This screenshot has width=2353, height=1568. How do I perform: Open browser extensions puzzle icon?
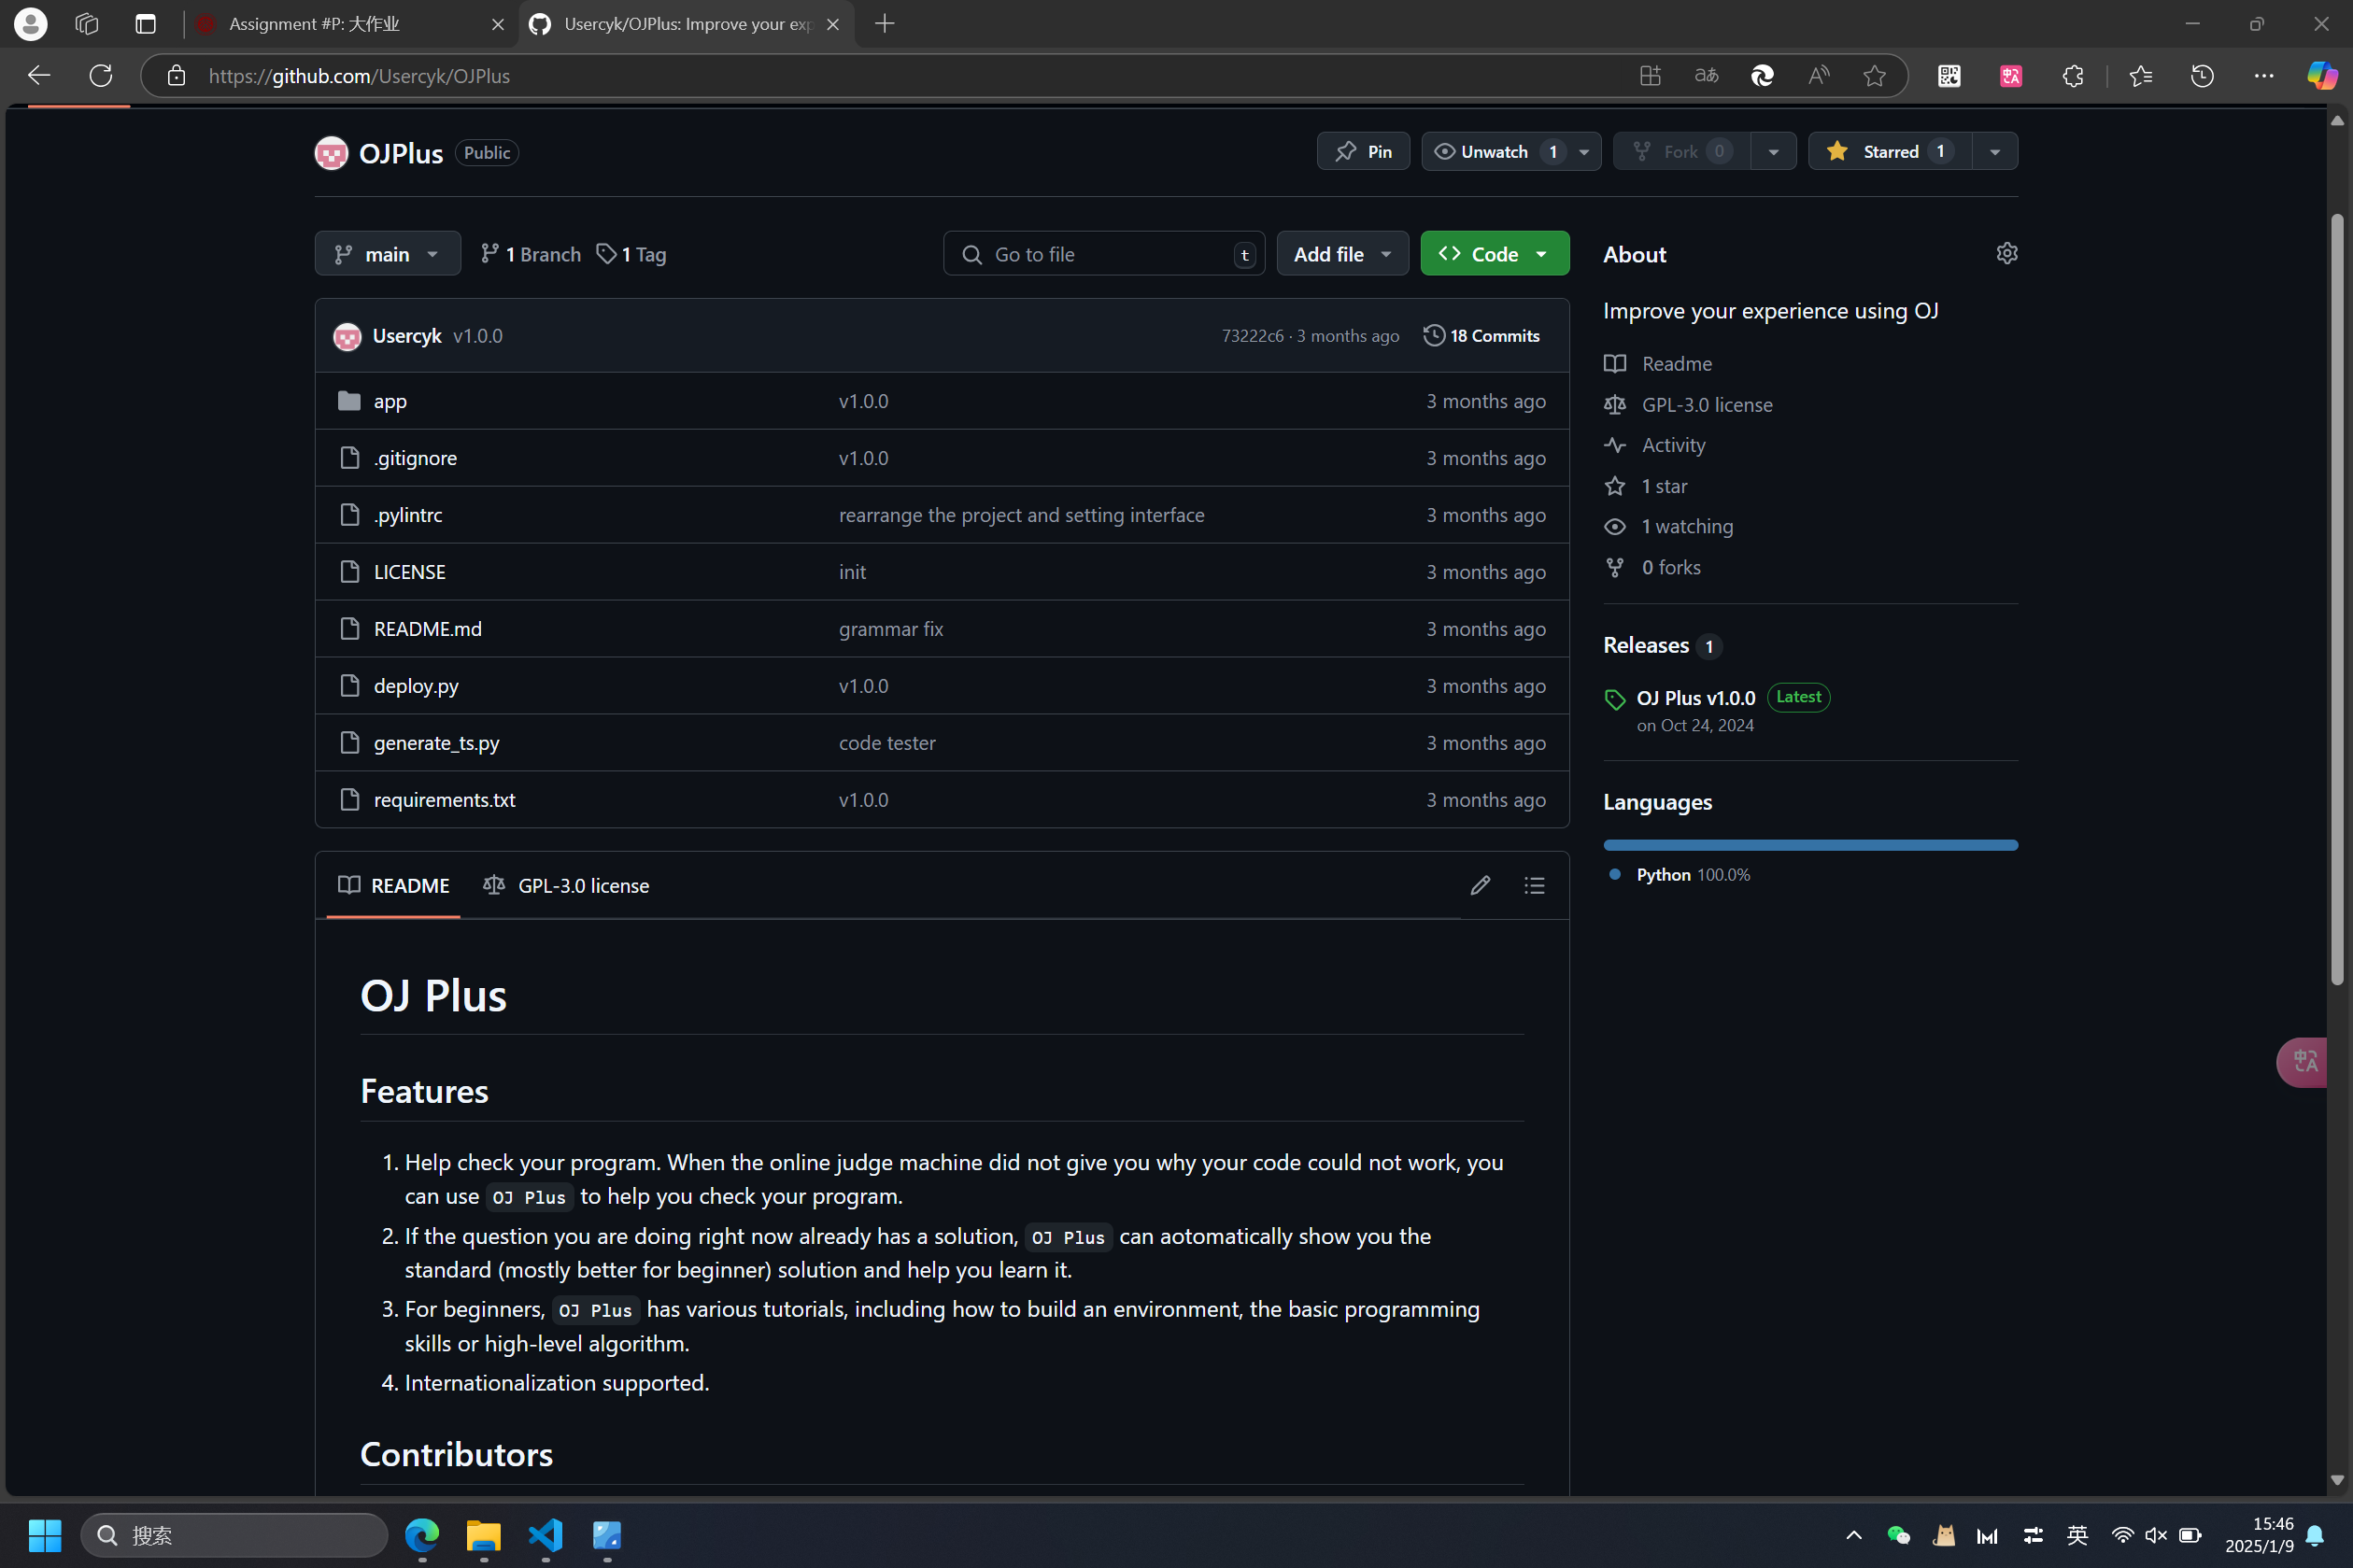pos(2072,76)
